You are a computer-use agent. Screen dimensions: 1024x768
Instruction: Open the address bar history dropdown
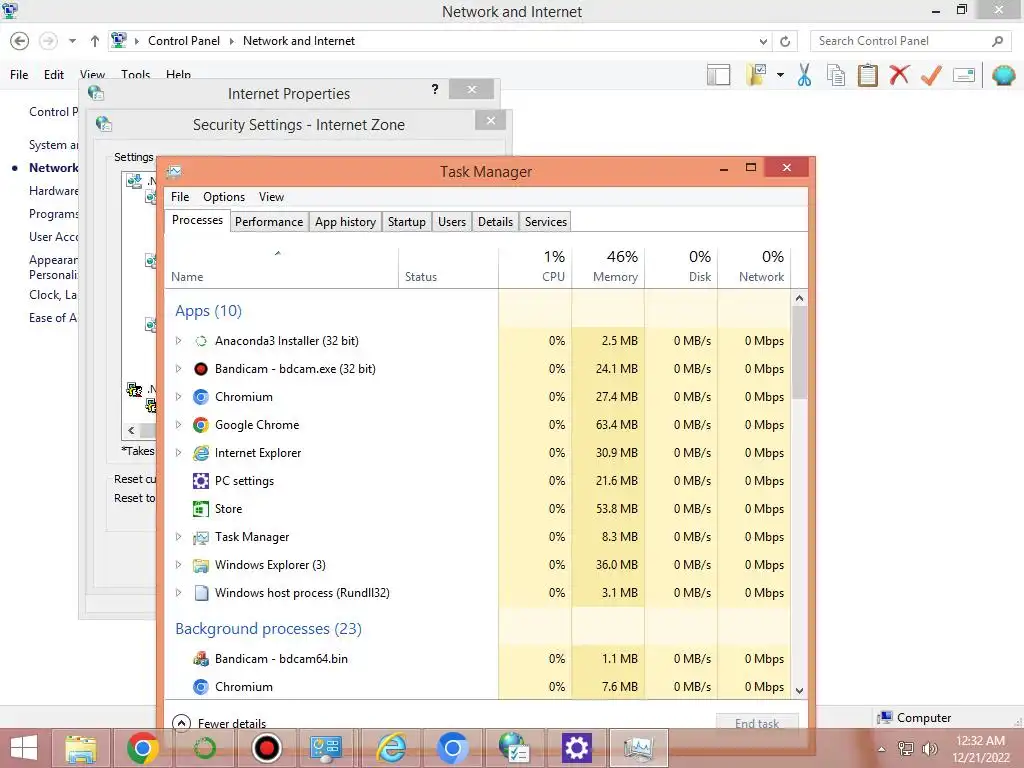[x=763, y=41]
